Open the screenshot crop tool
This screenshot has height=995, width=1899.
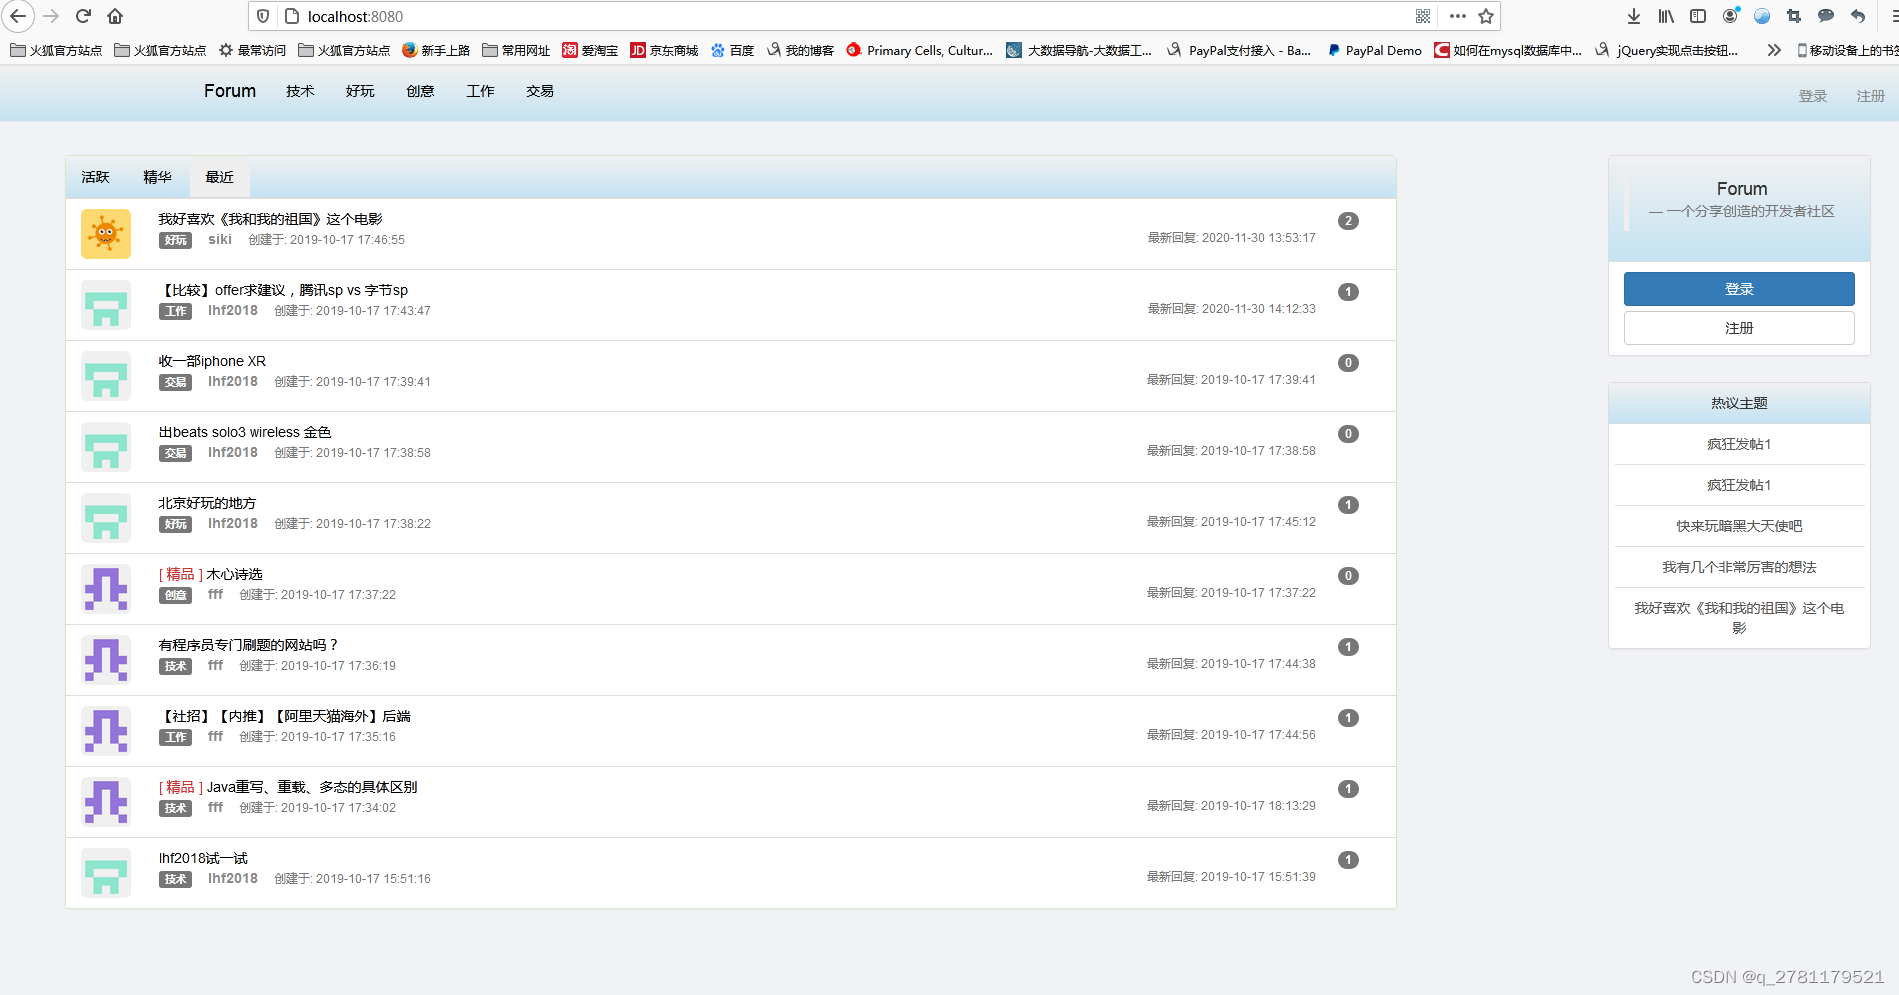pos(1794,16)
